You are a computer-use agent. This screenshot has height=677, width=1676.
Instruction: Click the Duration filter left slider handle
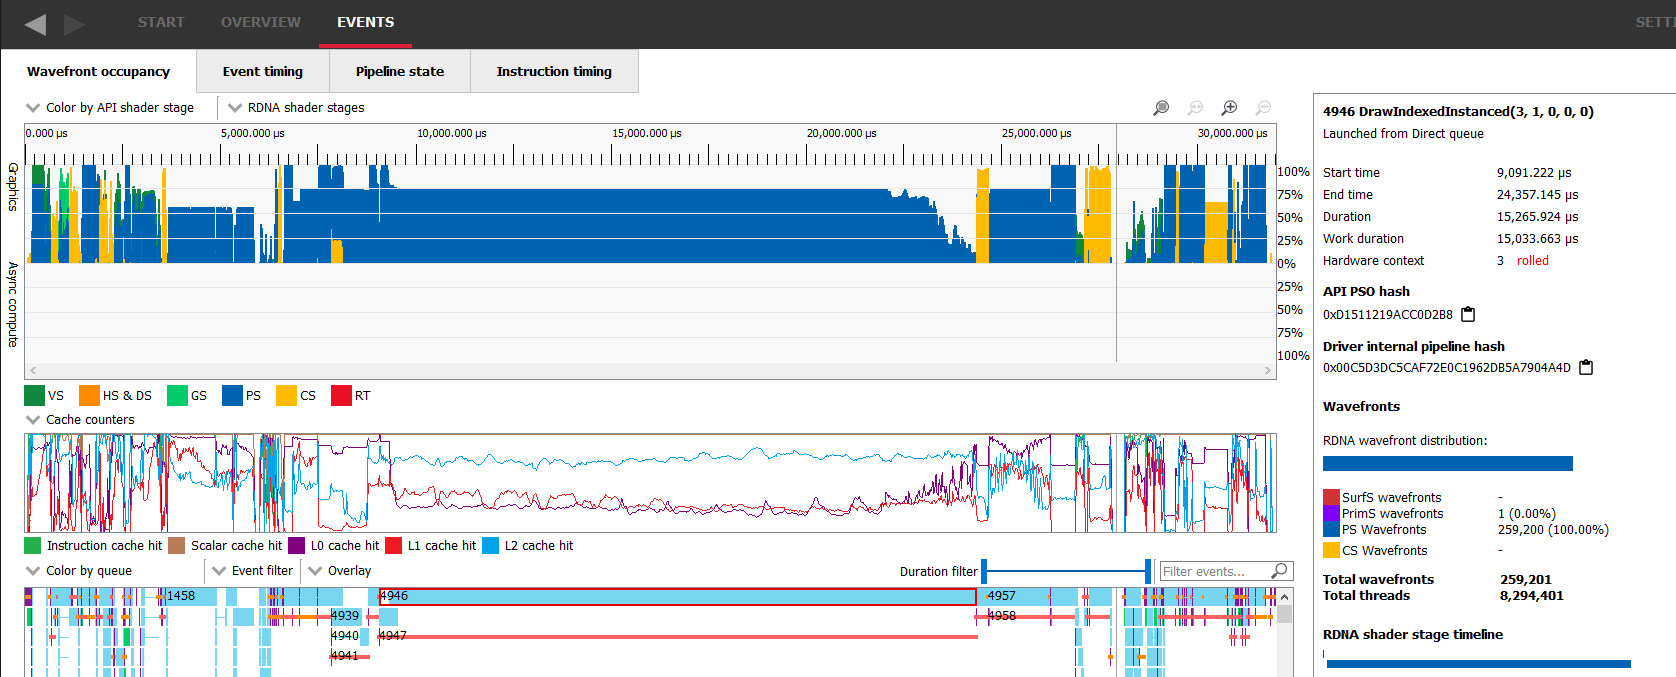tap(984, 571)
